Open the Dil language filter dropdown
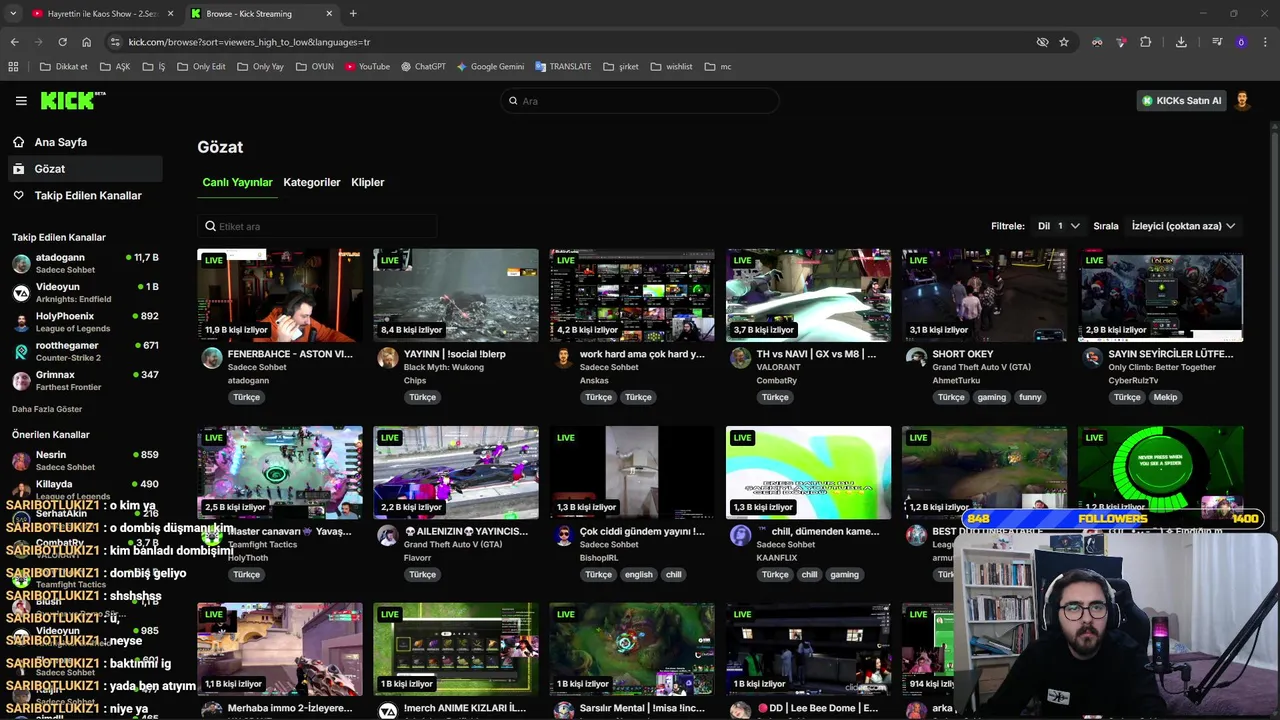This screenshot has height=720, width=1280. click(x=1058, y=226)
